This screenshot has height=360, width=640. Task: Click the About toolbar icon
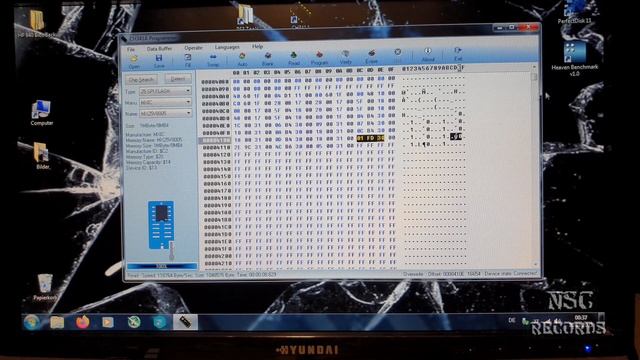pyautogui.click(x=427, y=55)
